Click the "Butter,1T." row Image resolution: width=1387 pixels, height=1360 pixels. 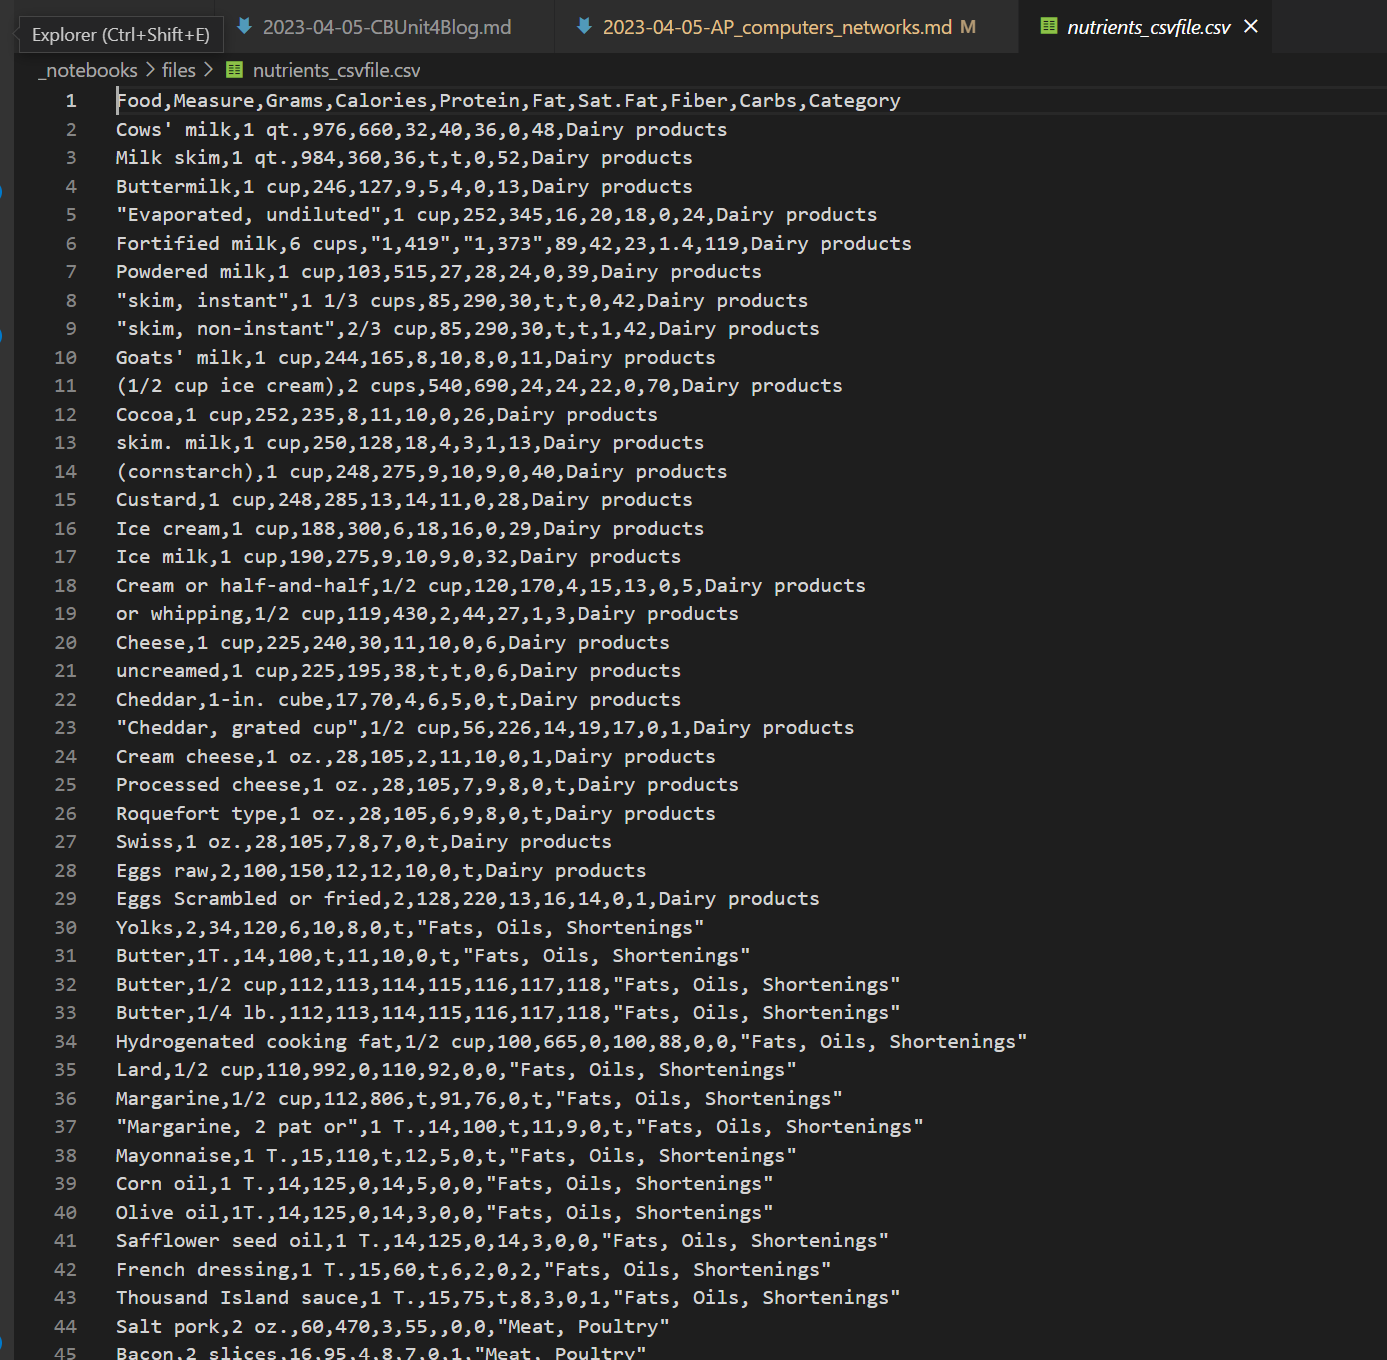(x=433, y=956)
